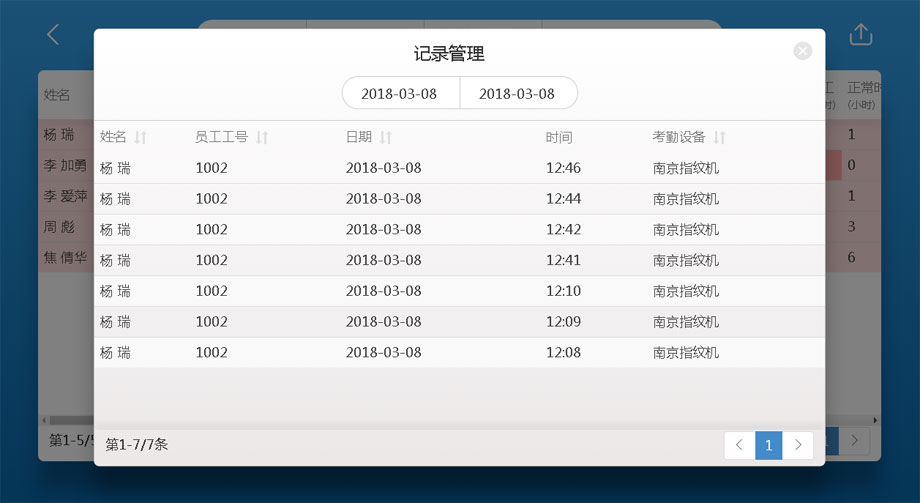The width and height of the screenshot is (920, 503).
Task: Select the record row at 12:44
Action: point(459,199)
